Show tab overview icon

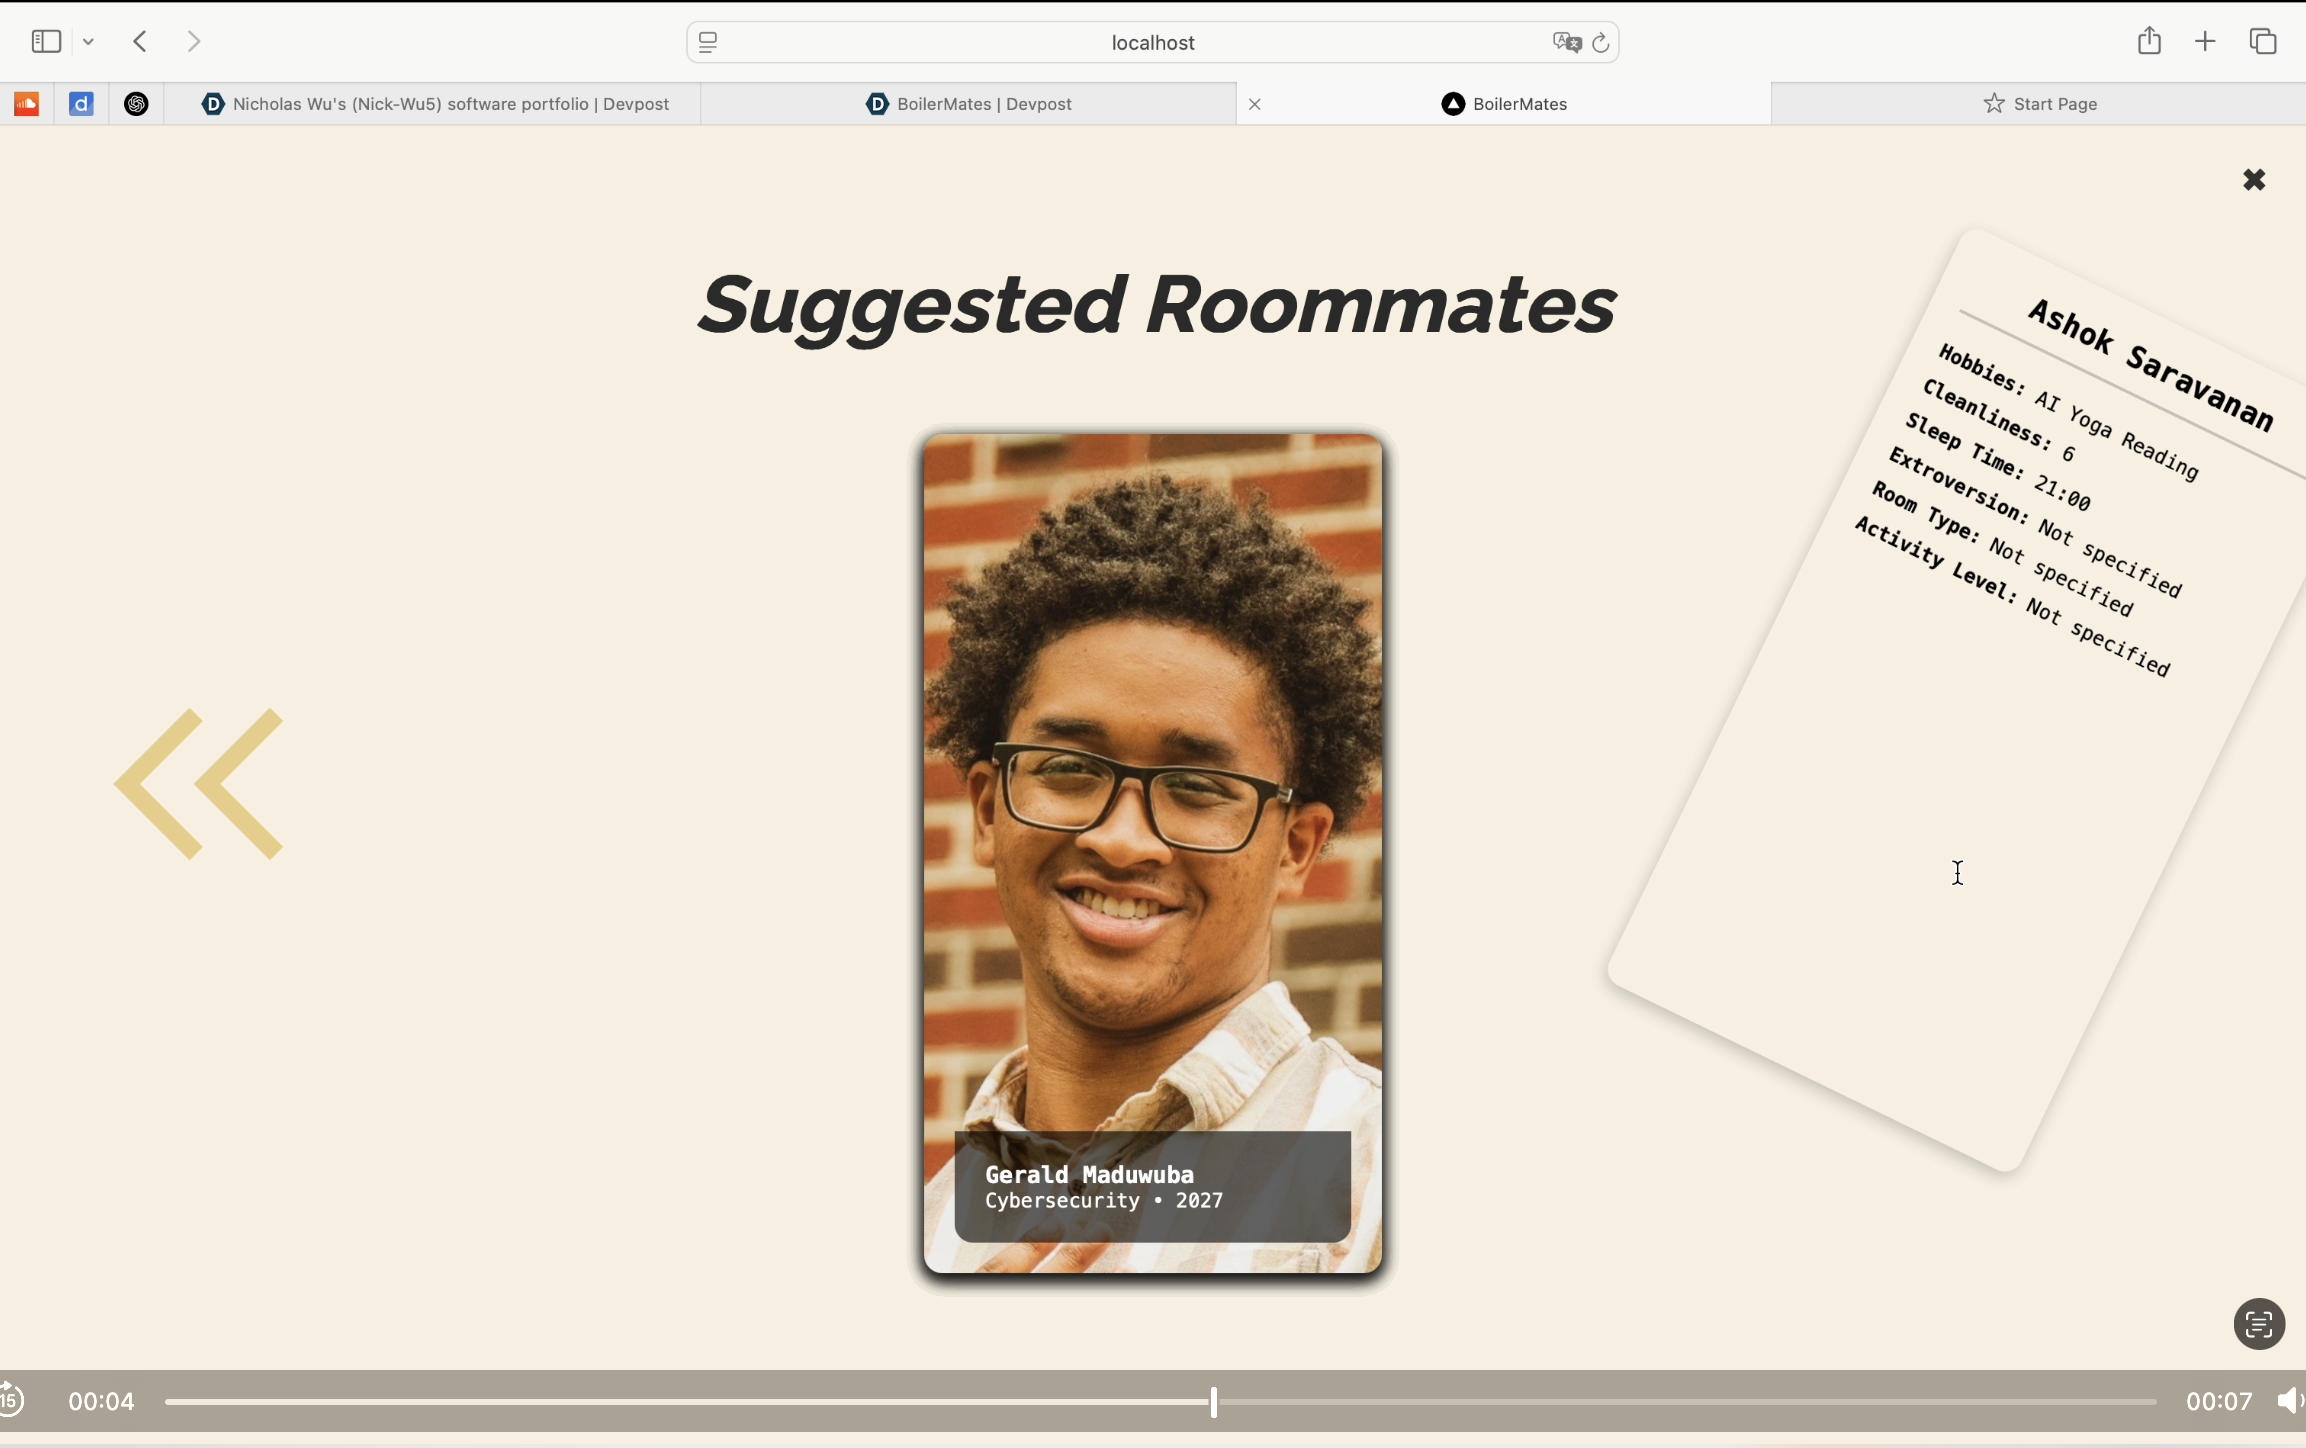(x=2263, y=42)
